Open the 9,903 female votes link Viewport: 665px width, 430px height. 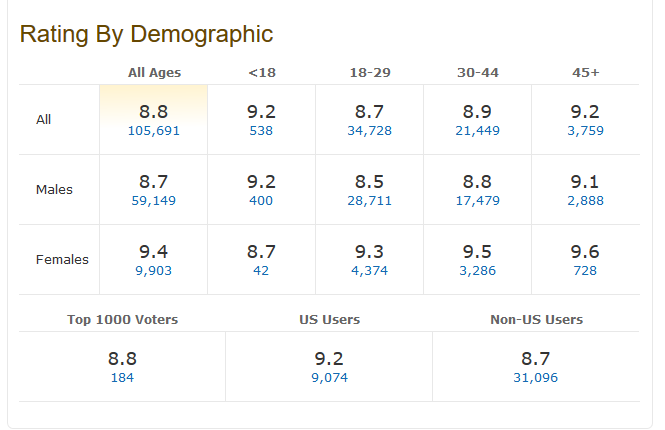pos(154,271)
